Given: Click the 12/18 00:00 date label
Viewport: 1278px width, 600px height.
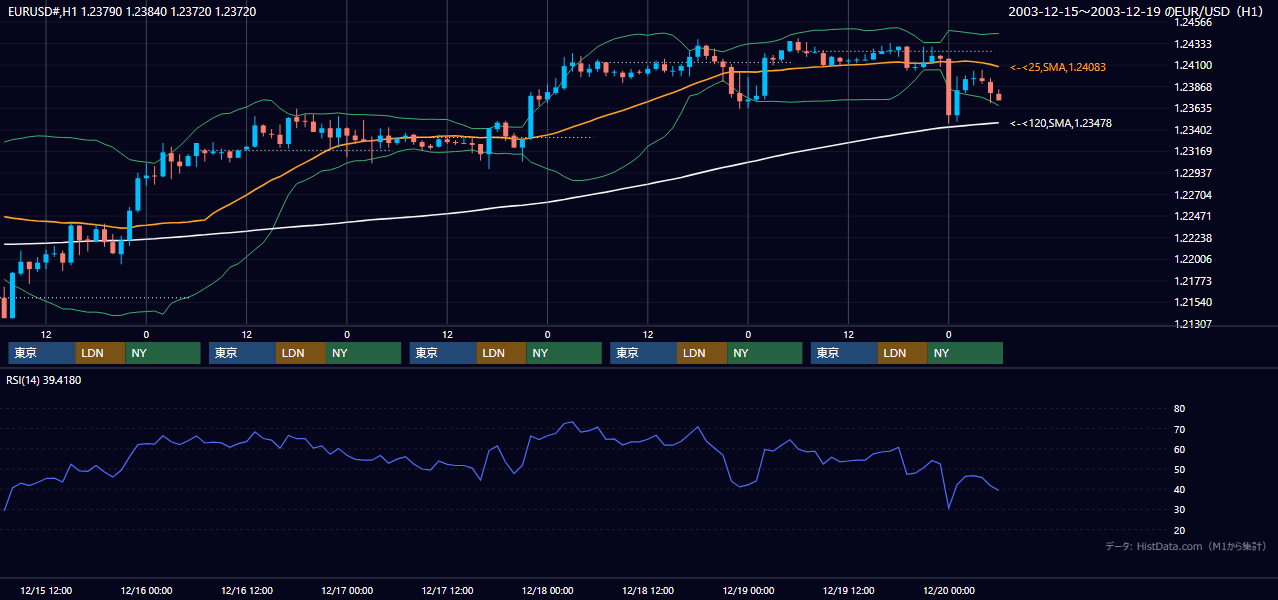Looking at the screenshot, I should coord(547,590).
